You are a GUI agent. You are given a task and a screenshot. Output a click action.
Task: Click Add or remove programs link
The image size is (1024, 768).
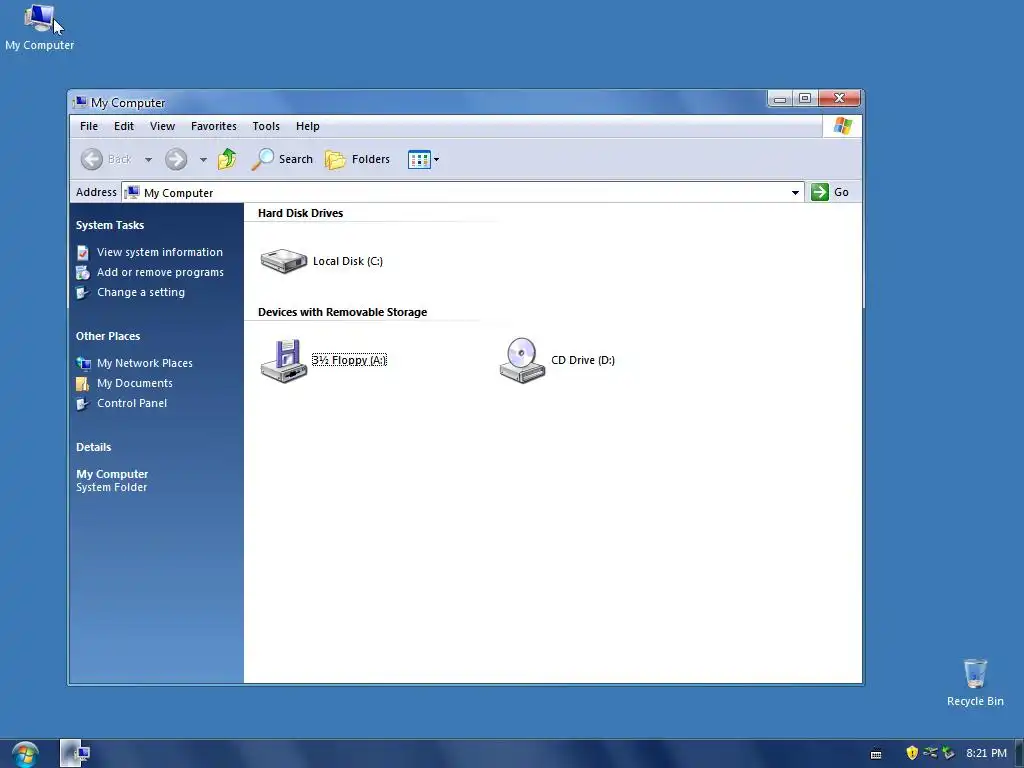pos(161,272)
